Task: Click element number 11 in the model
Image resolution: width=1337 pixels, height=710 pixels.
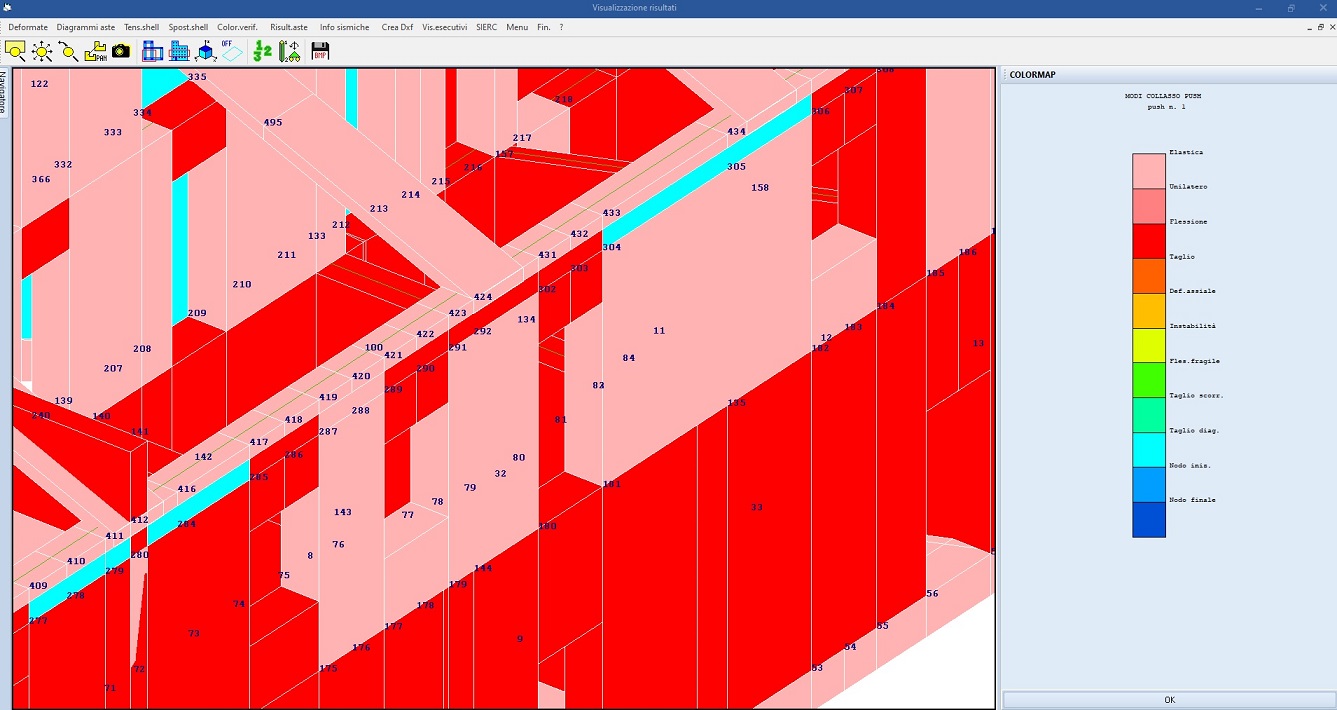Action: click(x=659, y=331)
